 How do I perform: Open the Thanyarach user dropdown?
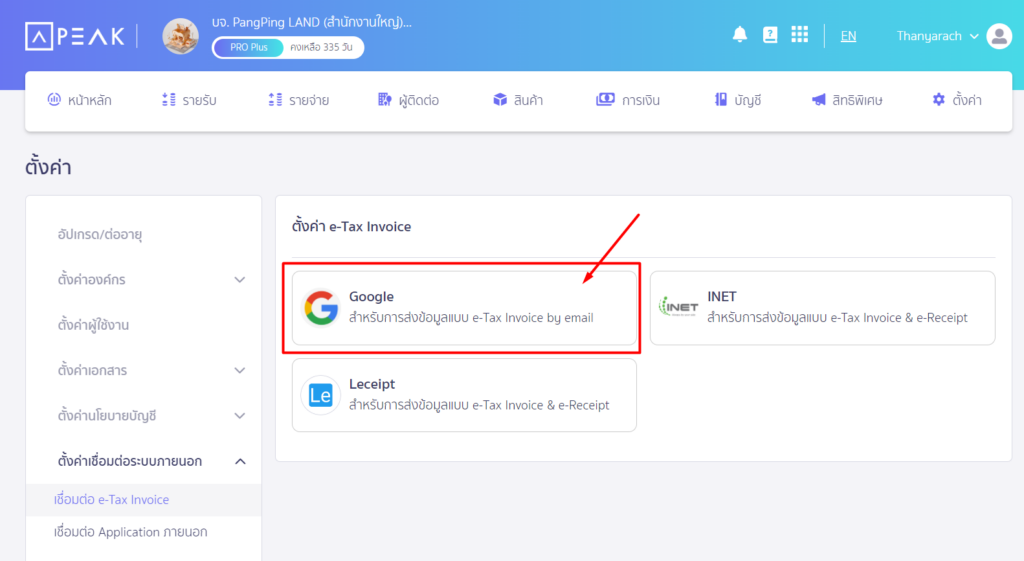tap(937, 36)
